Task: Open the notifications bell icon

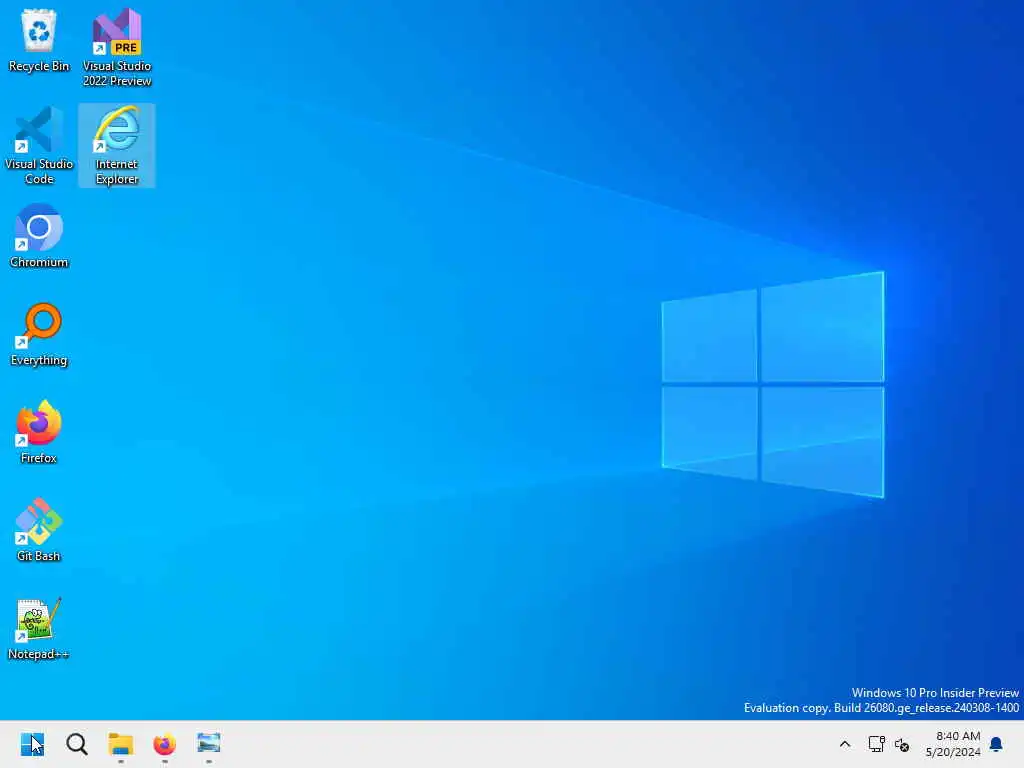Action: (x=996, y=744)
